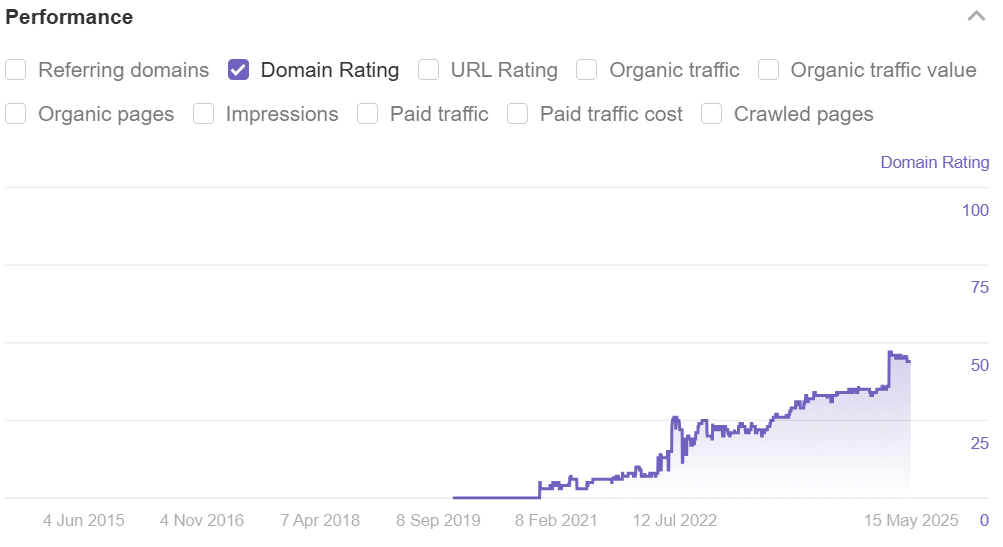Image resolution: width=1003 pixels, height=547 pixels.
Task: Click the 15 May 2025 date label
Action: [911, 520]
